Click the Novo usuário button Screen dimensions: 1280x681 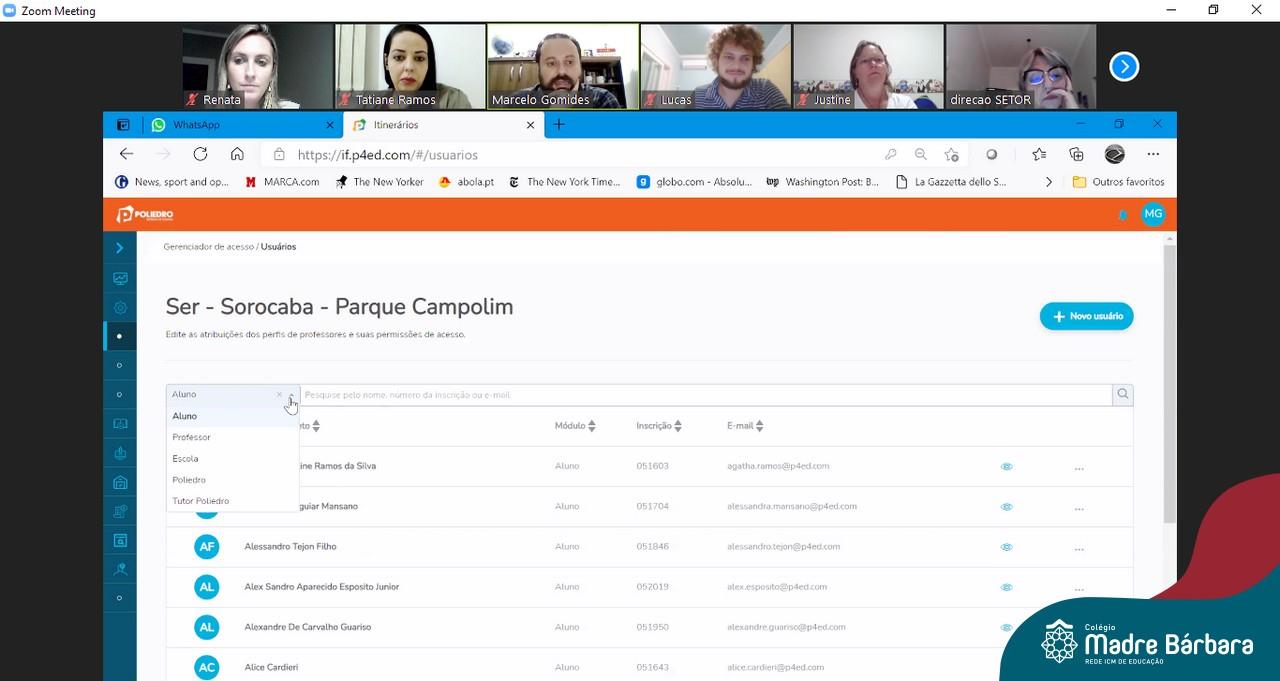1086,316
